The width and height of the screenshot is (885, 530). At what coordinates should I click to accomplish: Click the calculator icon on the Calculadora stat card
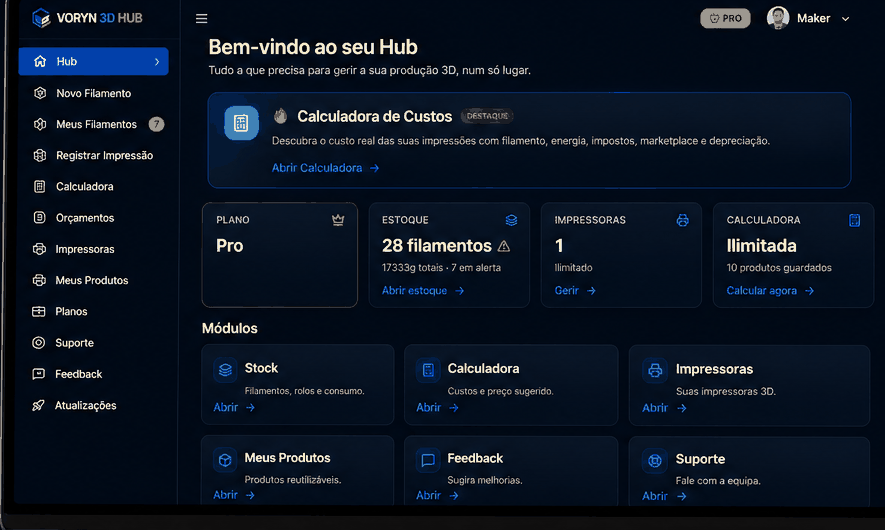855,220
